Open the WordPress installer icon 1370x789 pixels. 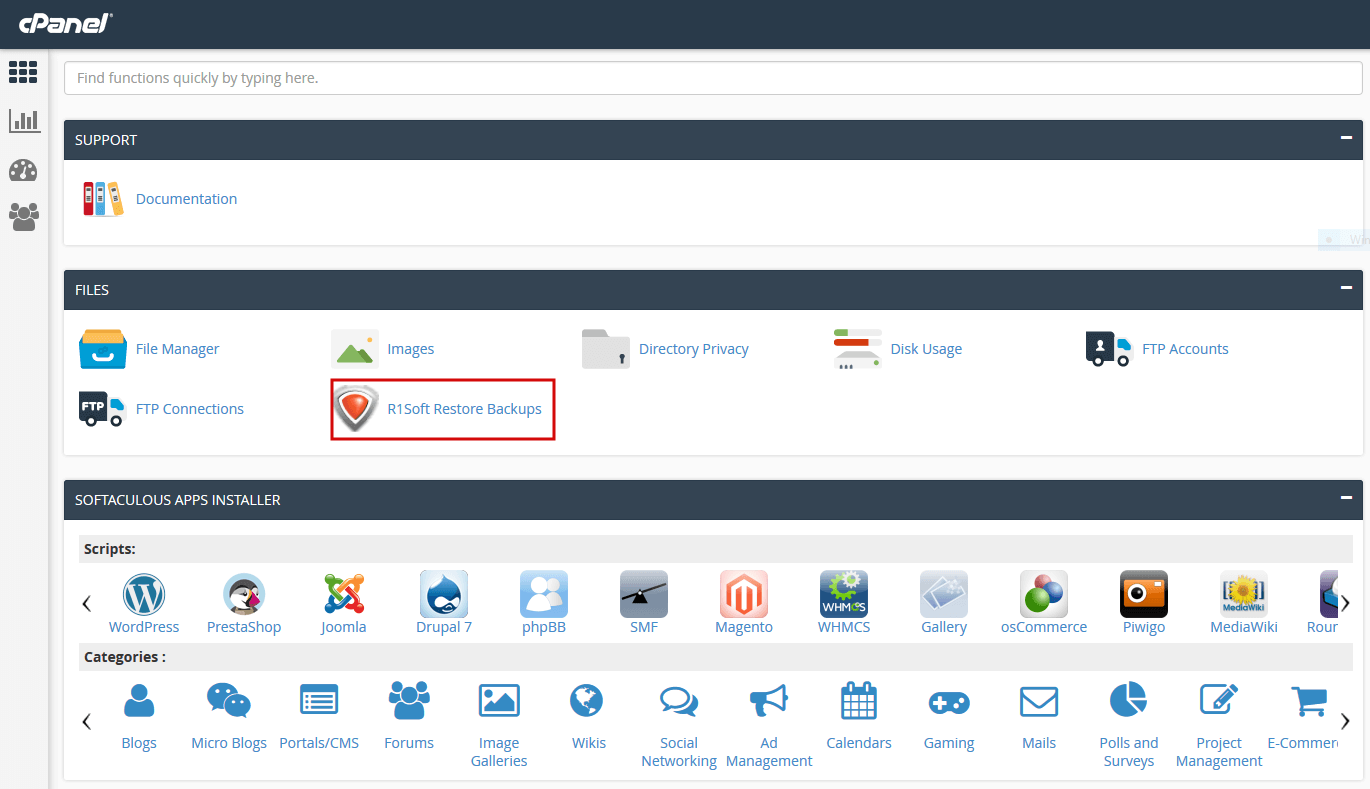(x=143, y=592)
